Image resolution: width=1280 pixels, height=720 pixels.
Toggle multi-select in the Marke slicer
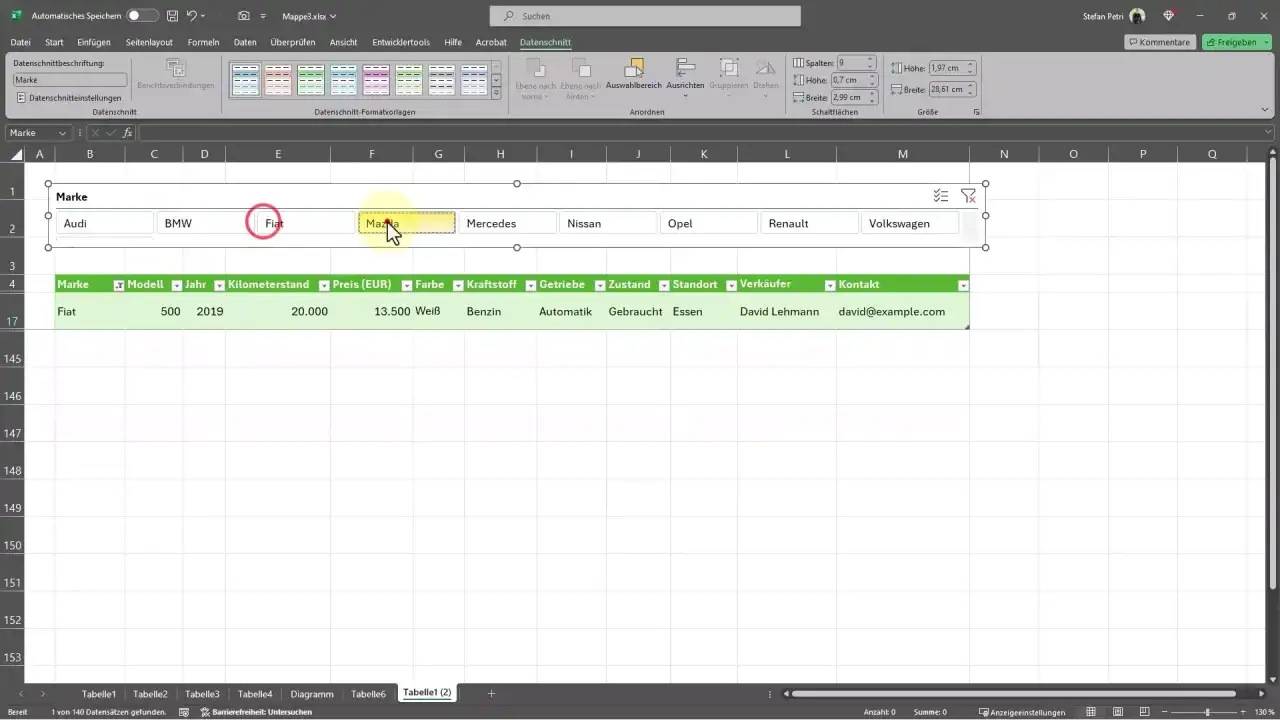pos(940,197)
